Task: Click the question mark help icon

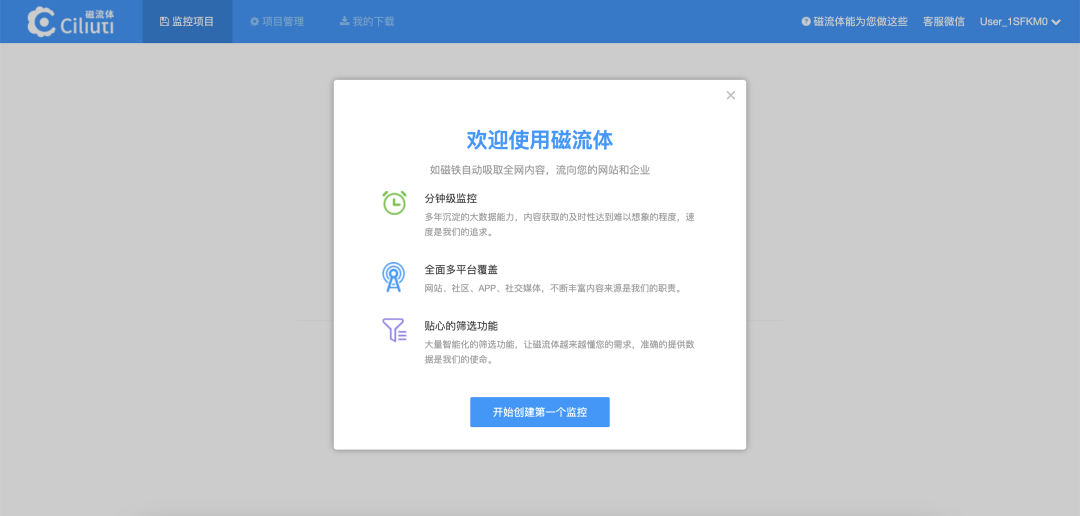Action: [806, 21]
